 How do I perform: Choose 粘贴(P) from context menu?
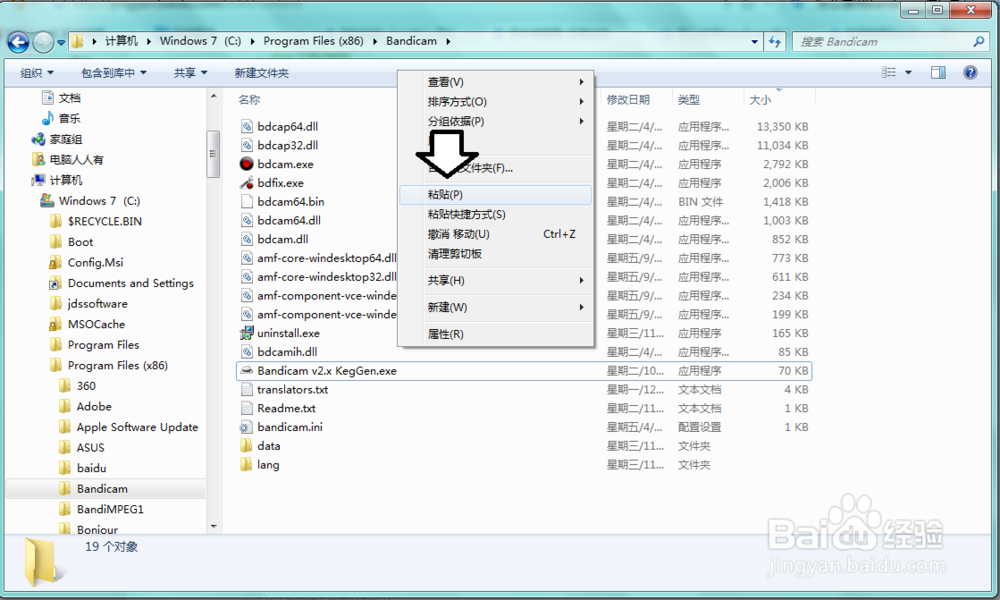pos(496,194)
